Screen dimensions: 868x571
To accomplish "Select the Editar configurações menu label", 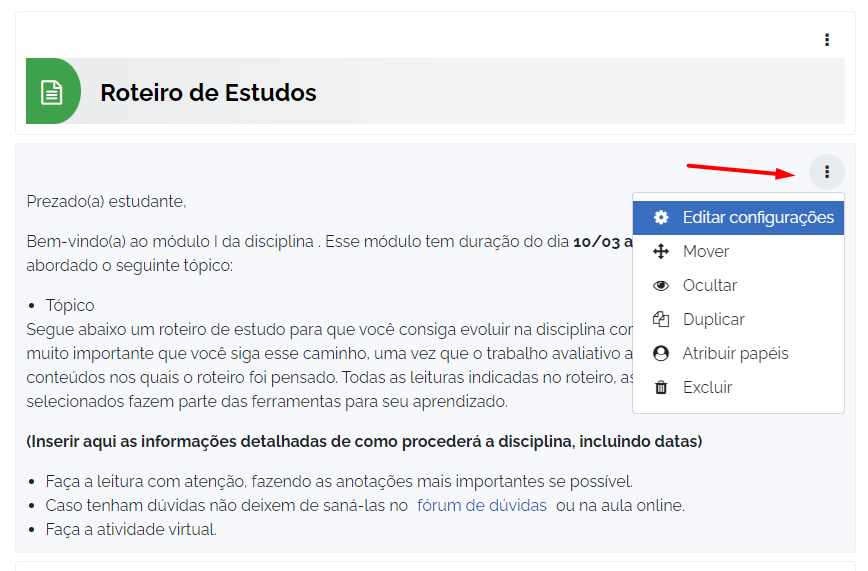I will pos(757,218).
